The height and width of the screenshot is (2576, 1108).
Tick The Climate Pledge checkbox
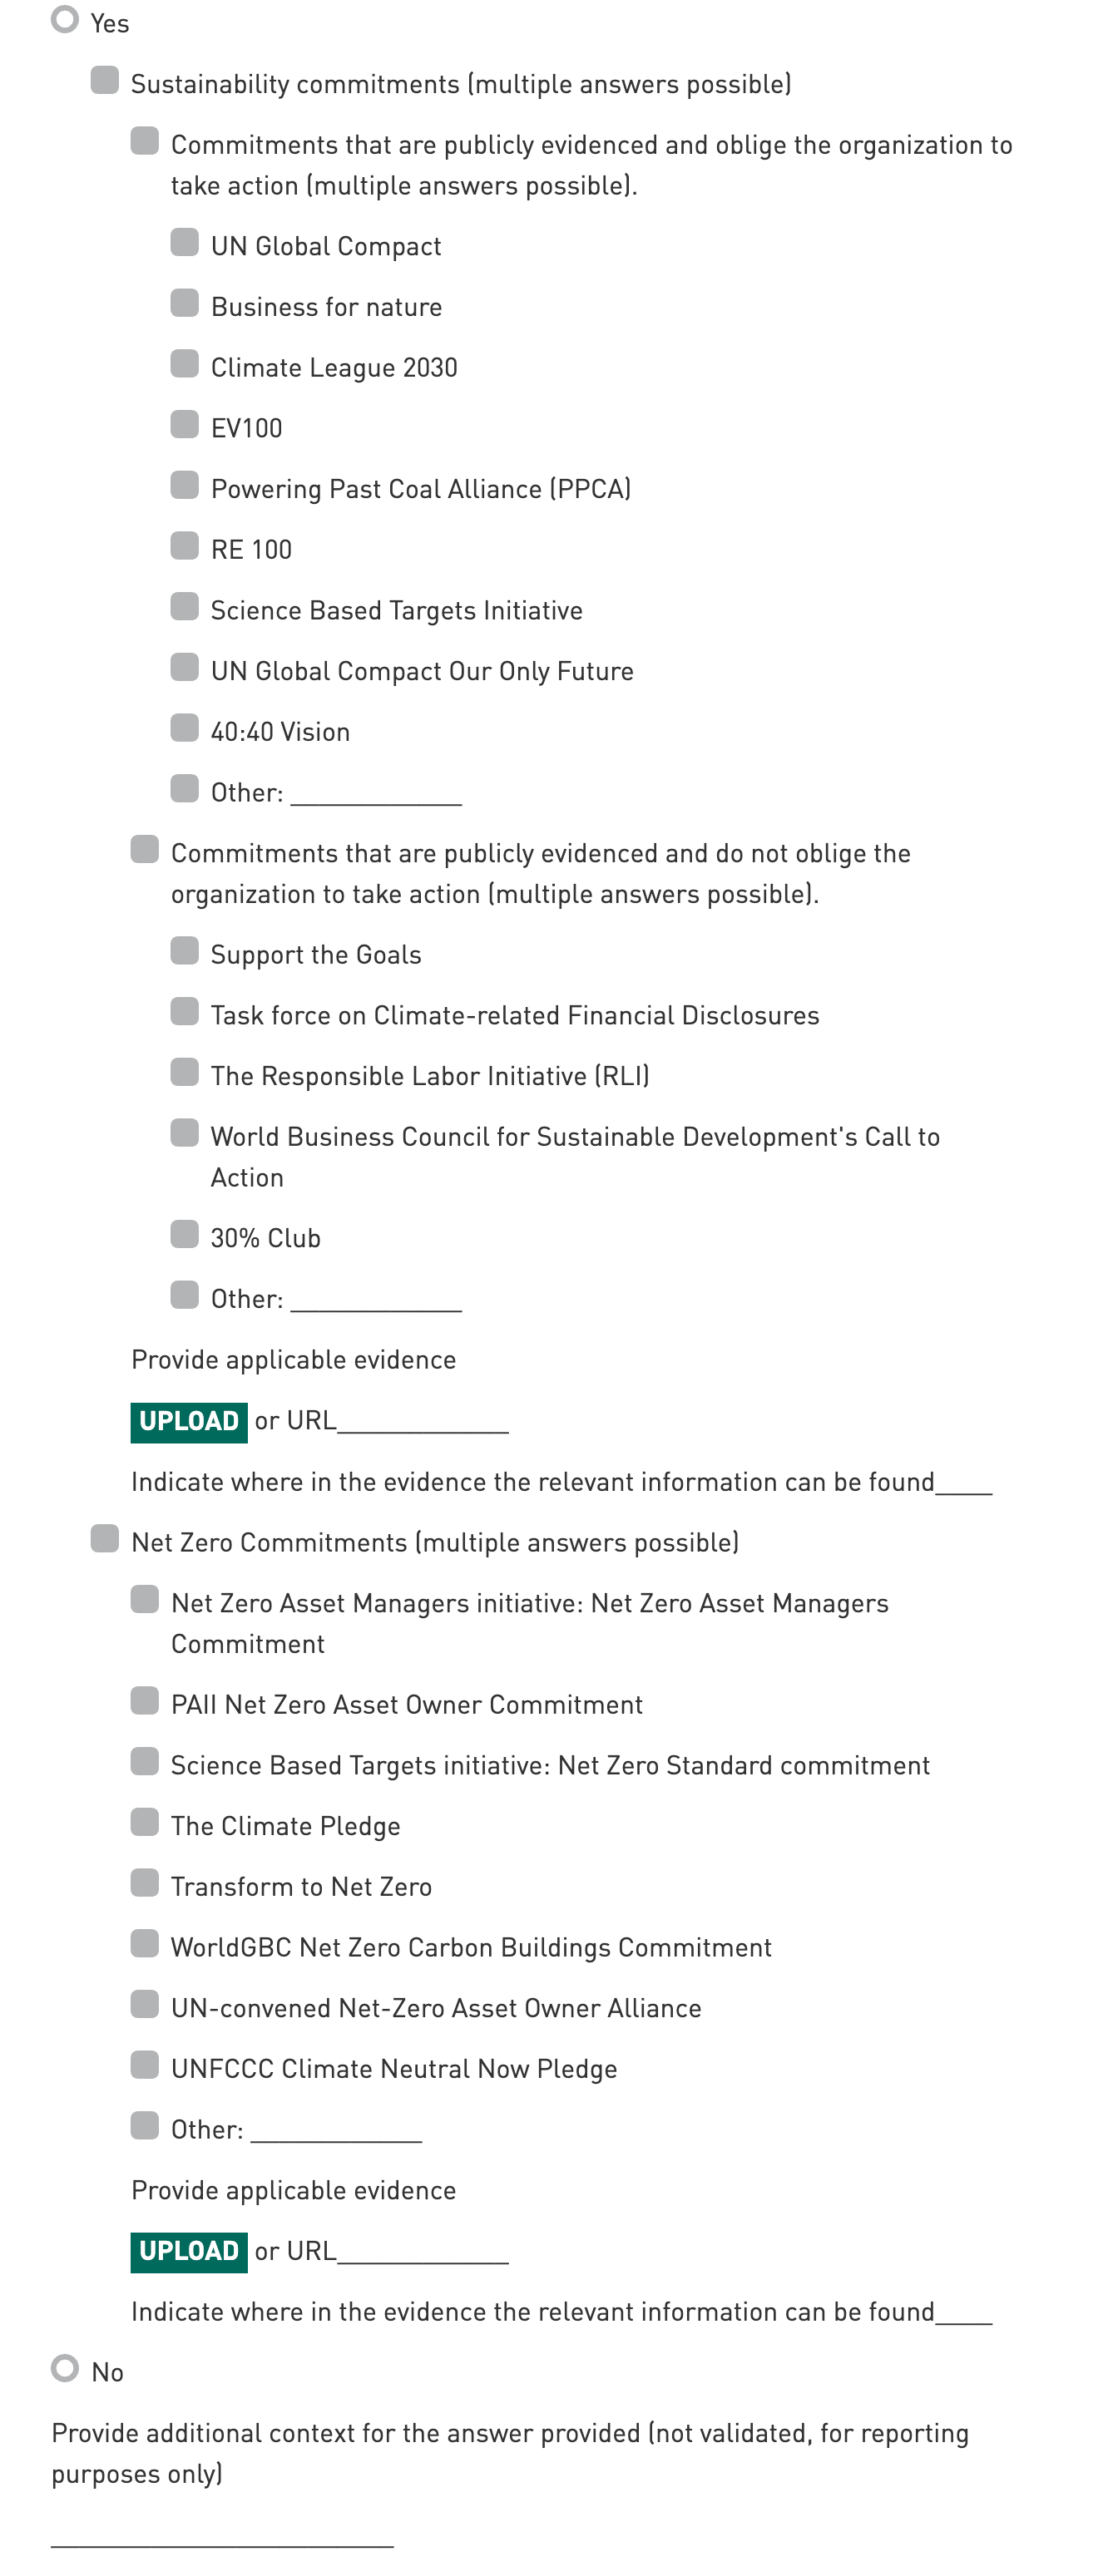[145, 1822]
